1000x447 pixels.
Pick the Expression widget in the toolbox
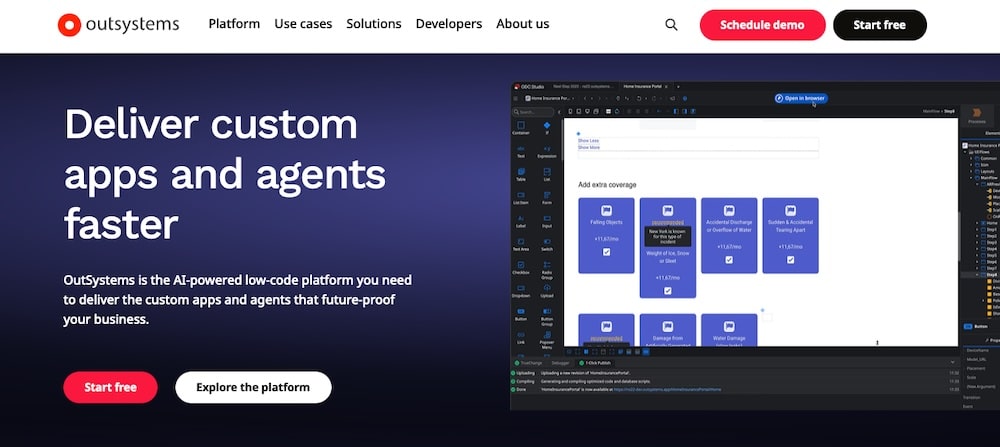[x=547, y=152]
